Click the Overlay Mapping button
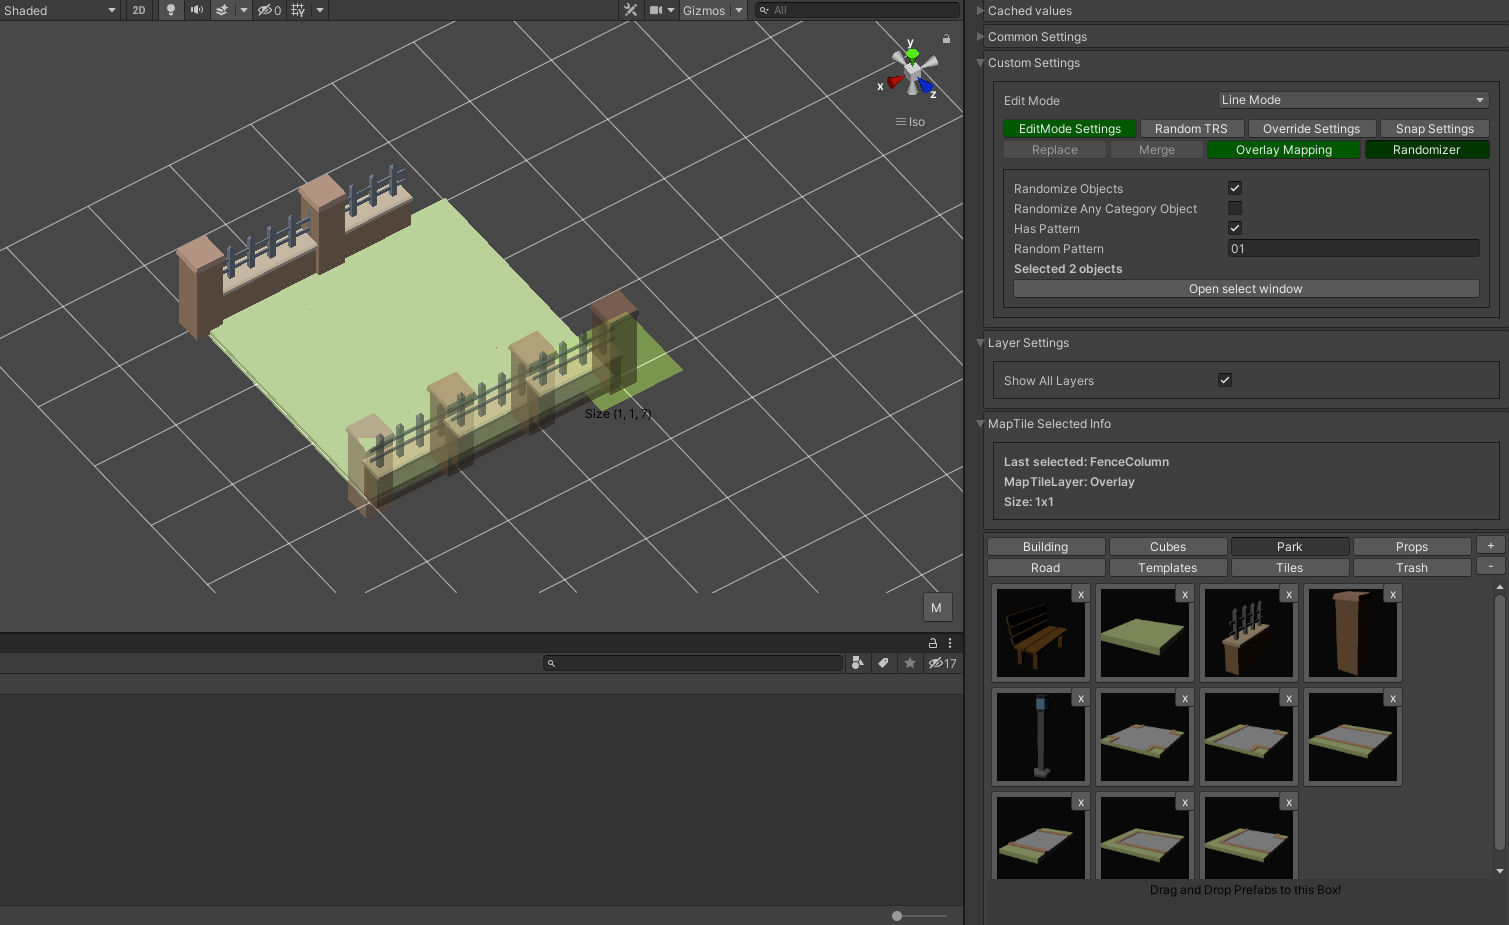Viewport: 1509px width, 925px height. click(1284, 150)
